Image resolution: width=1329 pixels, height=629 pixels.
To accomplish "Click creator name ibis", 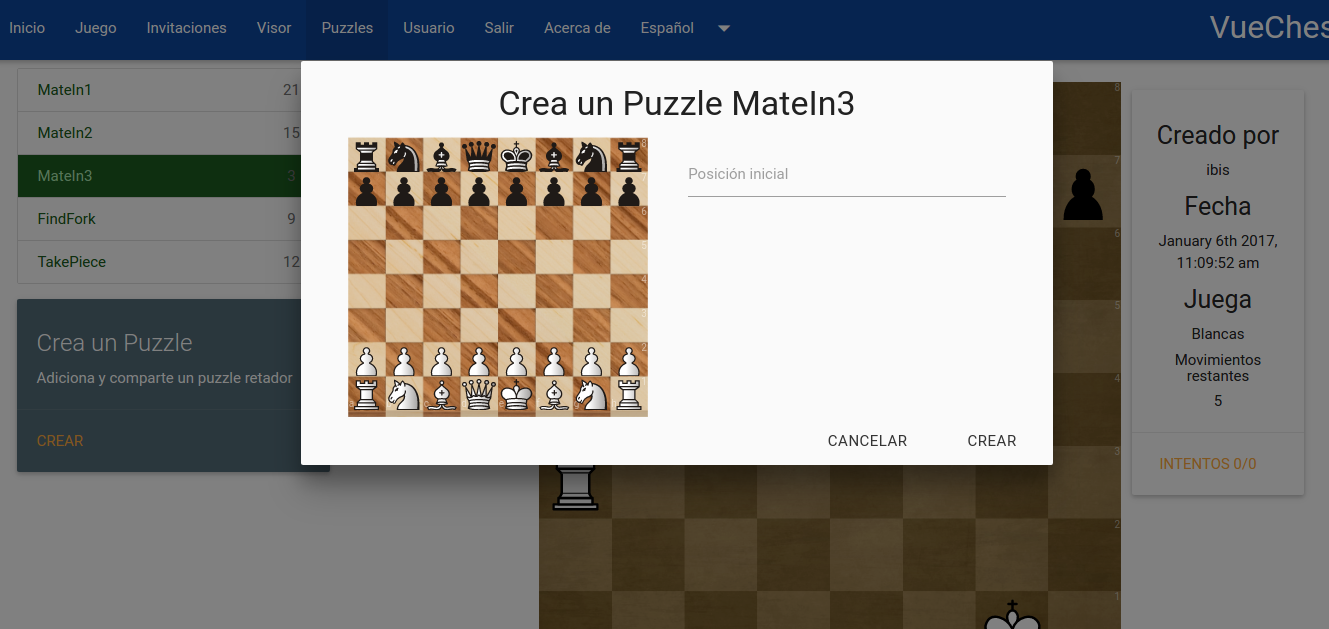I will pyautogui.click(x=1217, y=170).
